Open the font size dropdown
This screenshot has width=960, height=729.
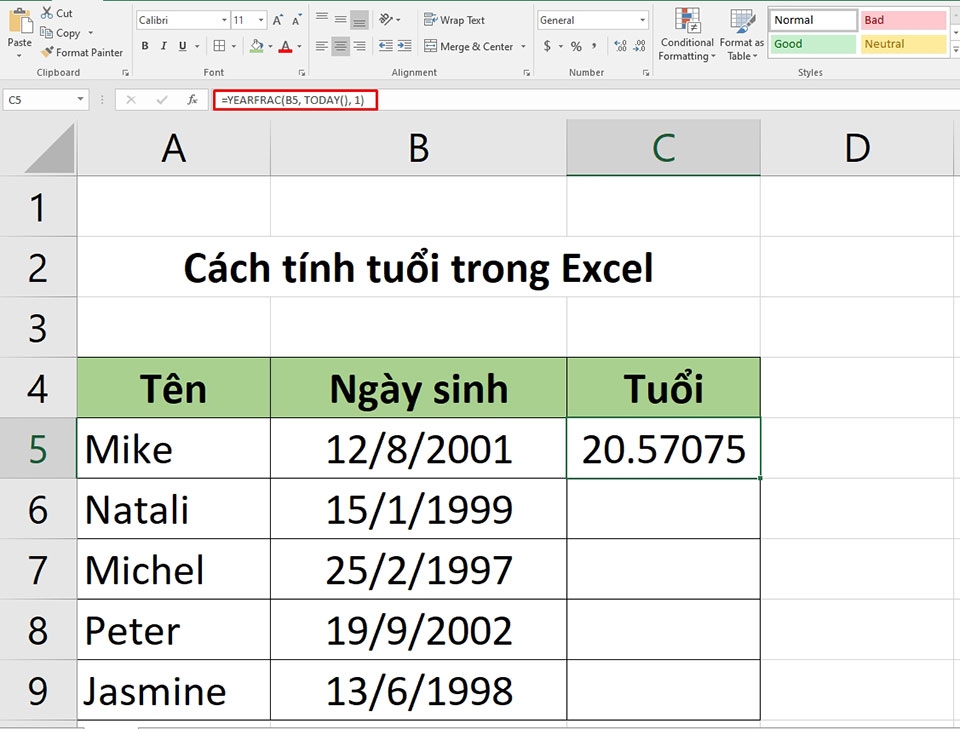[261, 18]
